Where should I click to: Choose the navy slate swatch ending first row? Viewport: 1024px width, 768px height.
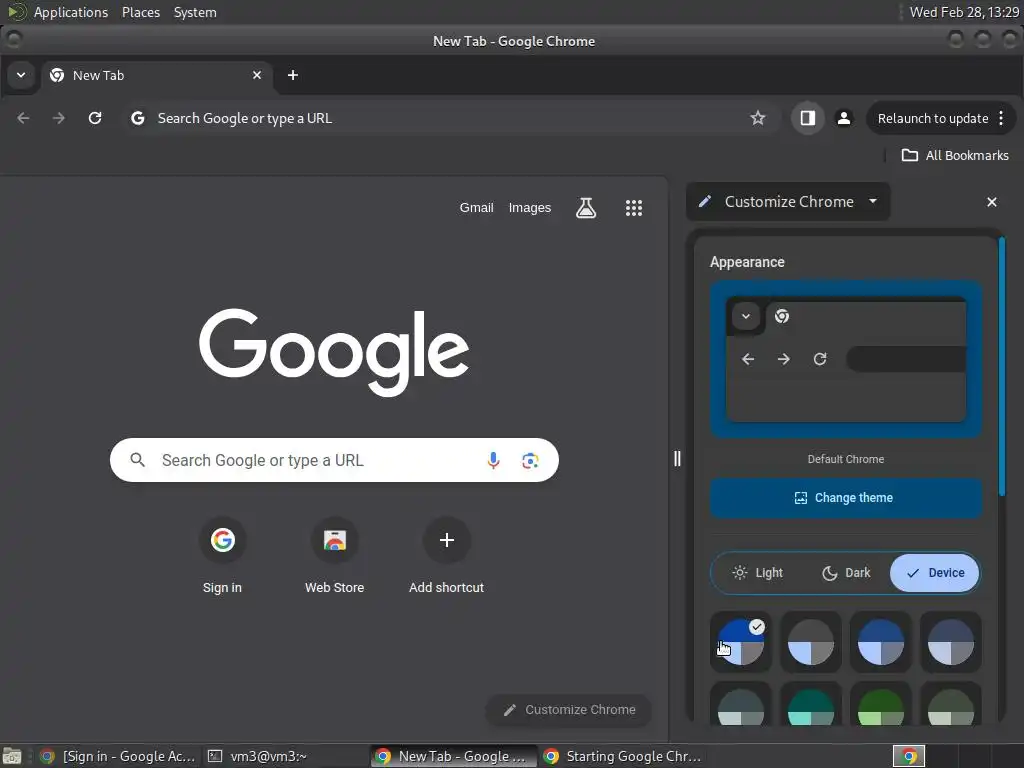tap(950, 642)
